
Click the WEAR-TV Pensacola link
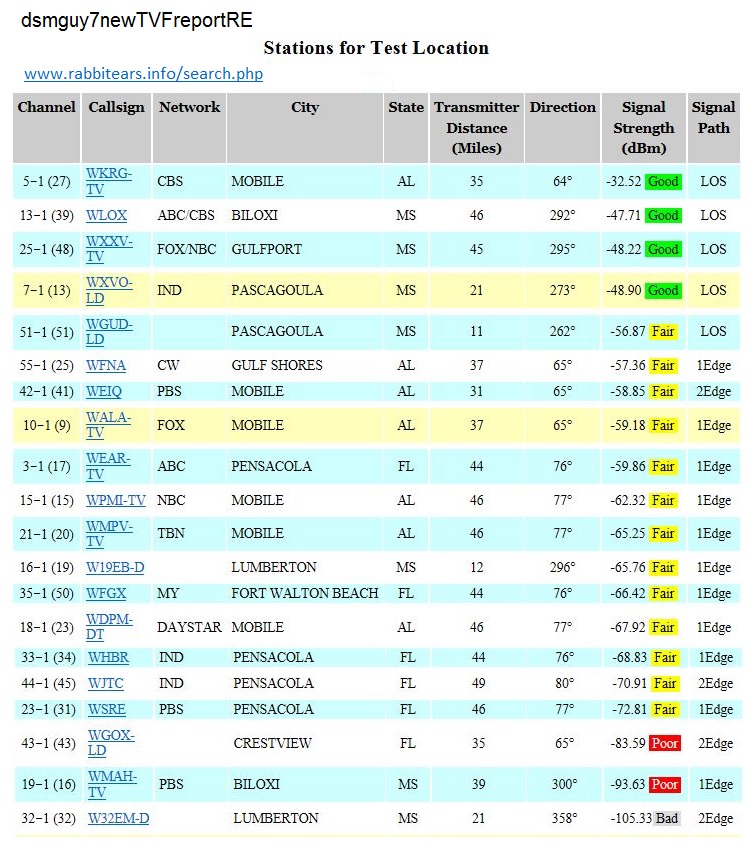(108, 466)
